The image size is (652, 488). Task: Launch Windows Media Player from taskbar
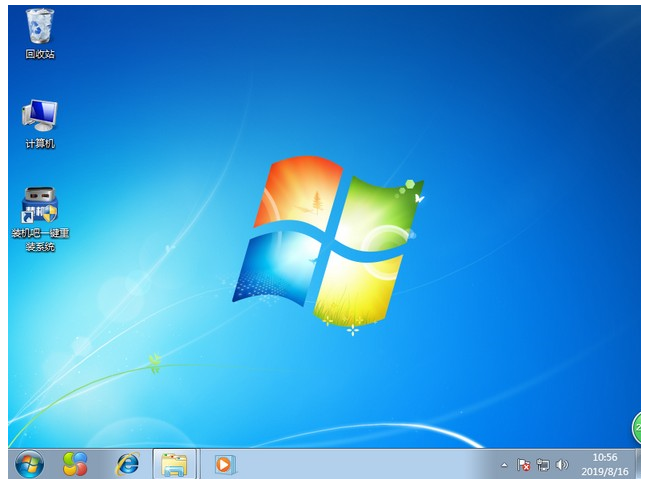223,464
